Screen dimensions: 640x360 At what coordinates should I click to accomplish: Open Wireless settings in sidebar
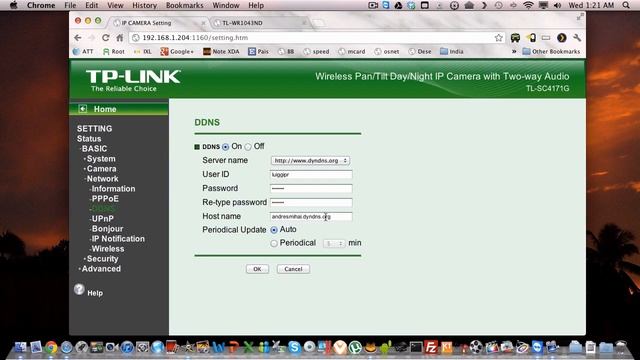pyautogui.click(x=108, y=249)
